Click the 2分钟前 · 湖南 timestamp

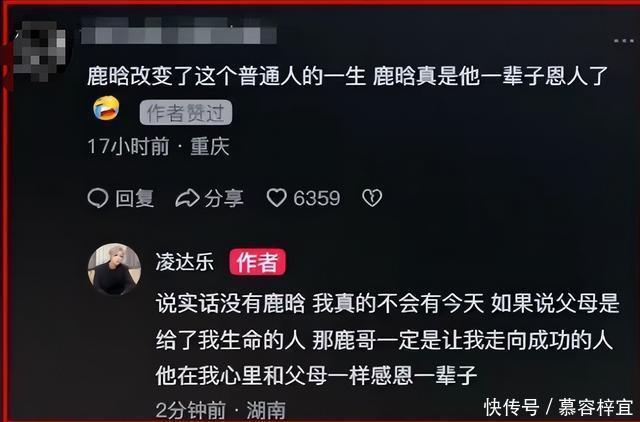[x=221, y=411]
